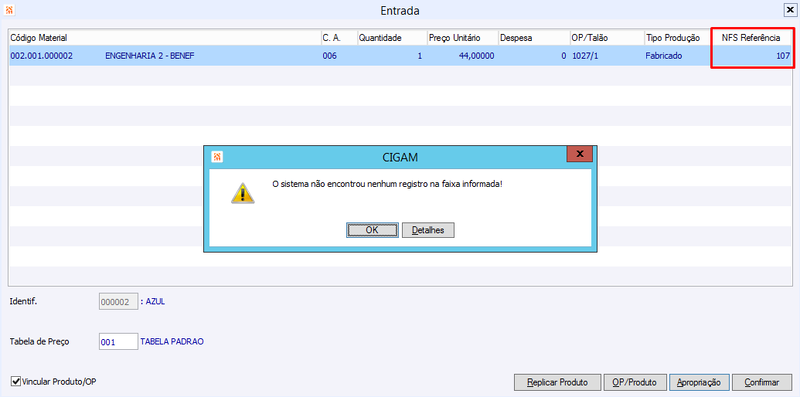Viewport: 800px width, 397px height.
Task: Click the unit price cell 44,00000
Action: pos(476,56)
